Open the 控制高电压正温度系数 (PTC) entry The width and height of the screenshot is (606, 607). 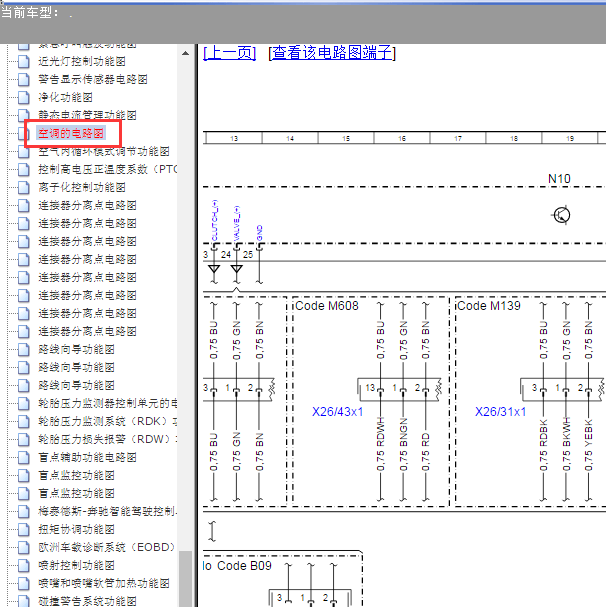point(107,170)
